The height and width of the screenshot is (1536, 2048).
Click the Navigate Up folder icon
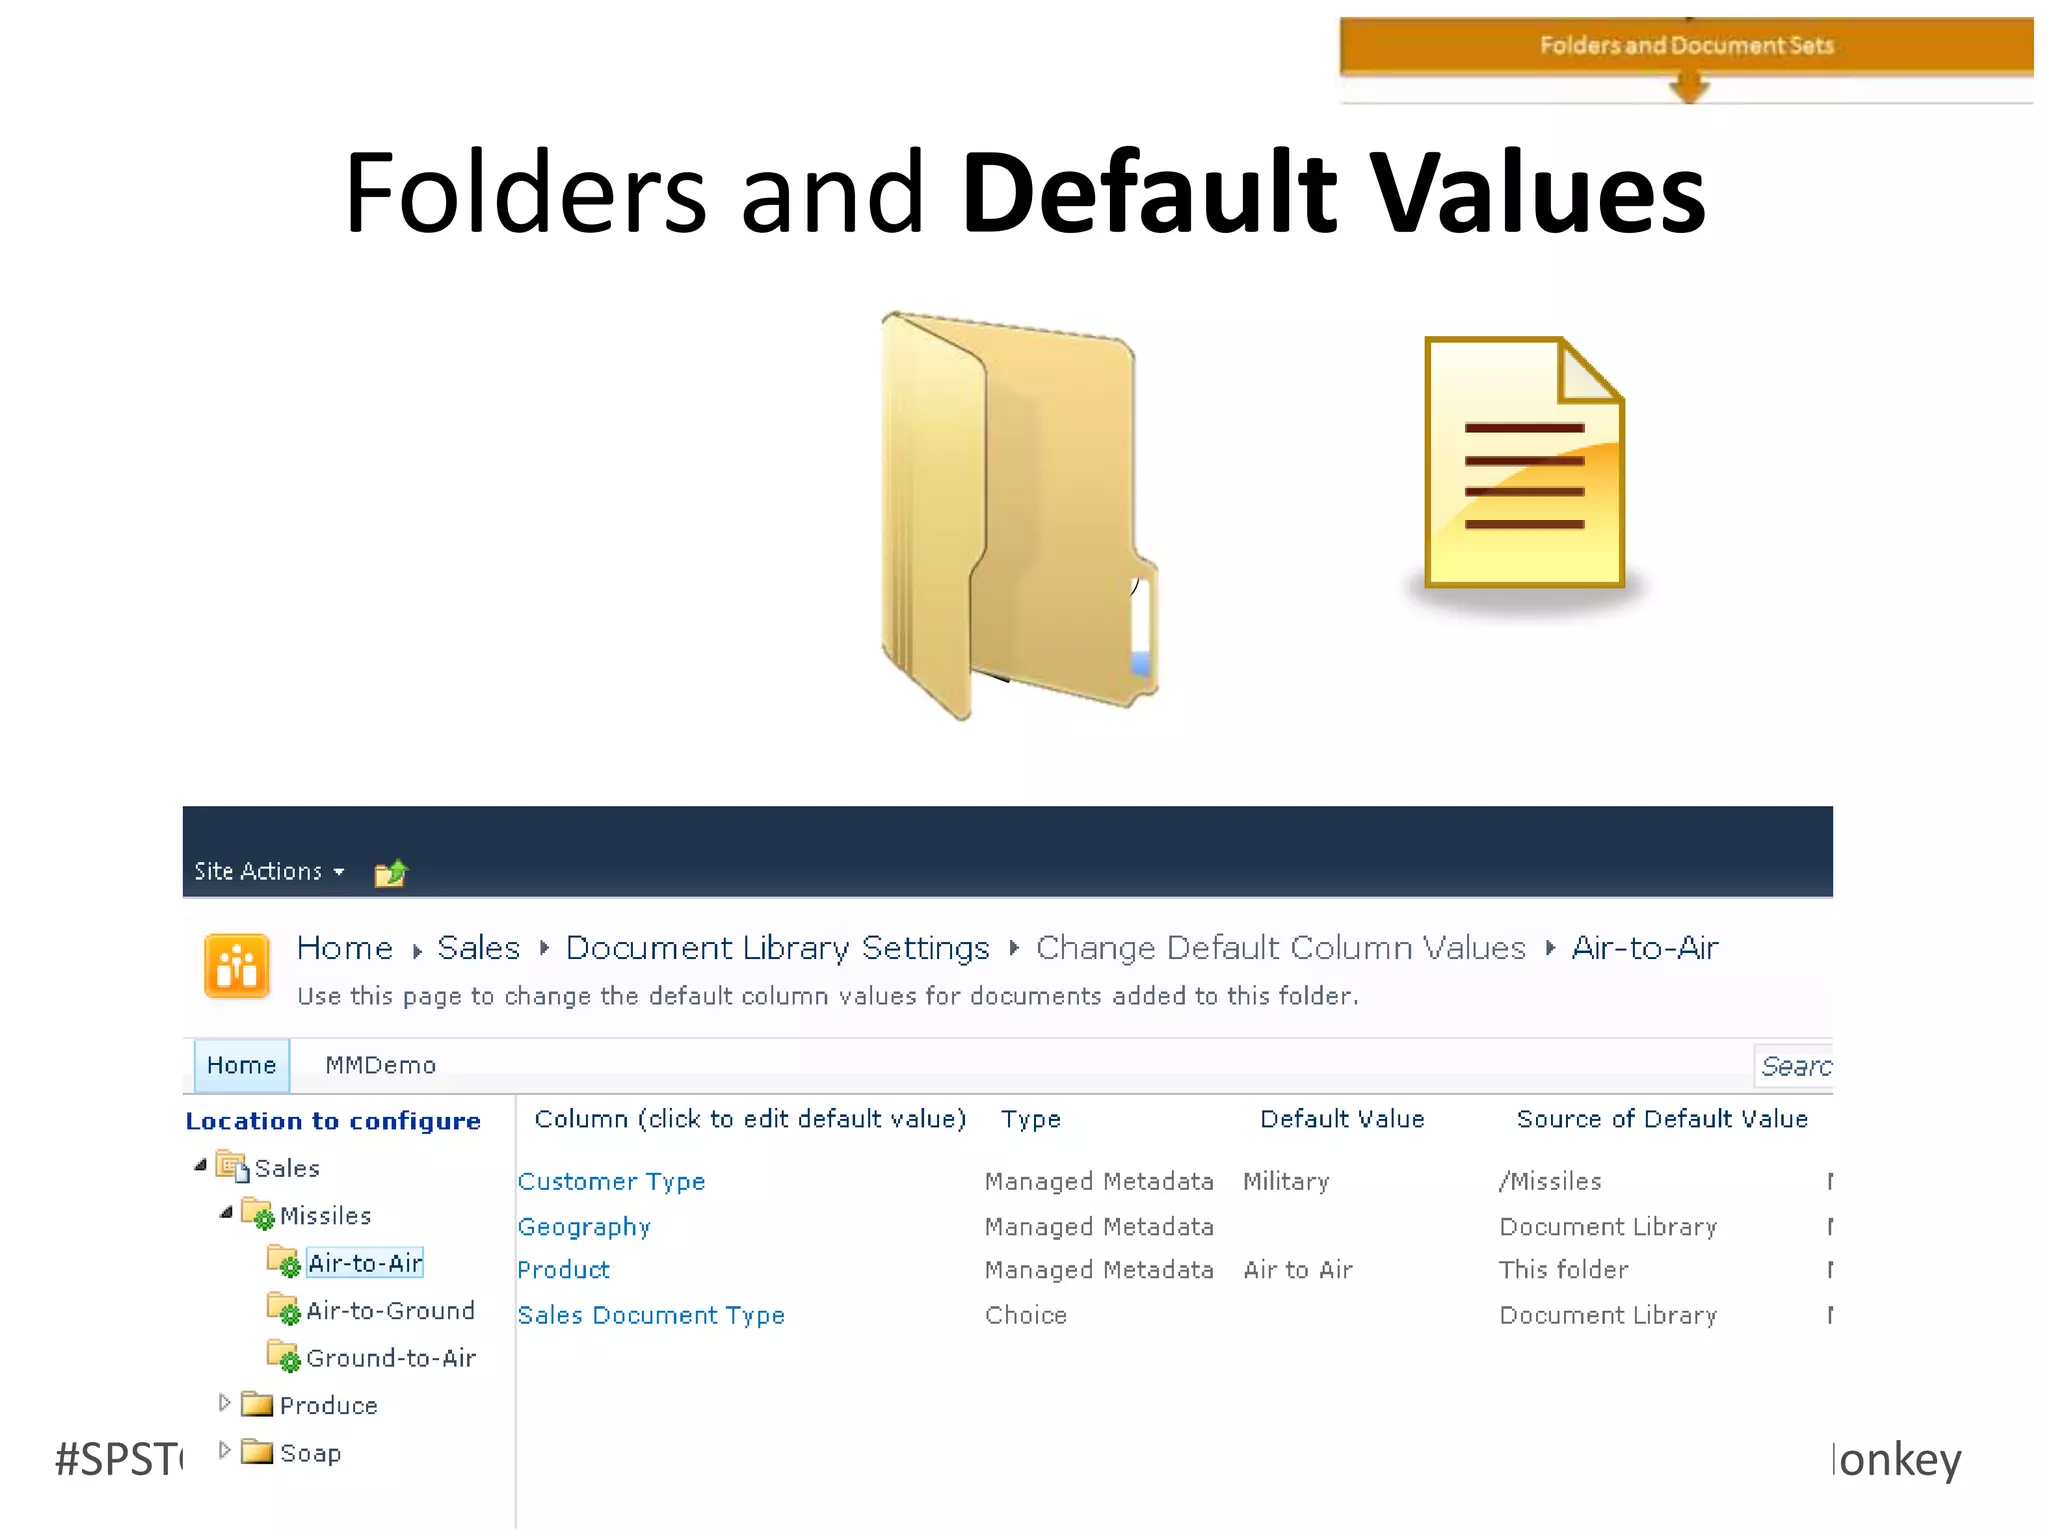pyautogui.click(x=391, y=873)
